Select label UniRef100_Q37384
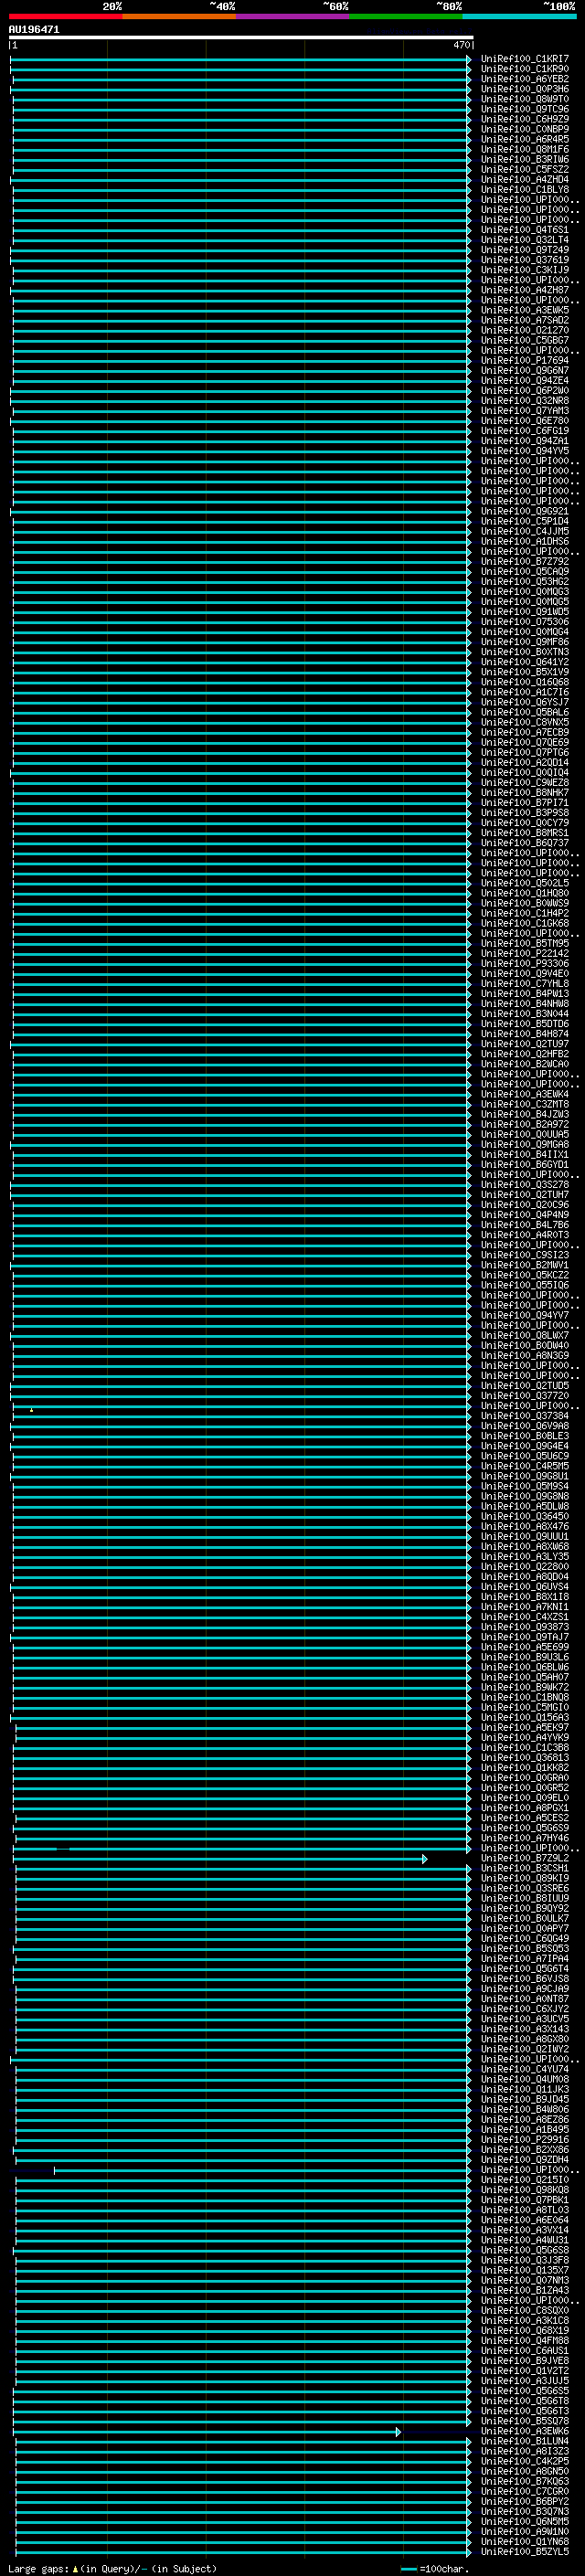Viewport: 585px width, 2576px height. coord(524,1416)
